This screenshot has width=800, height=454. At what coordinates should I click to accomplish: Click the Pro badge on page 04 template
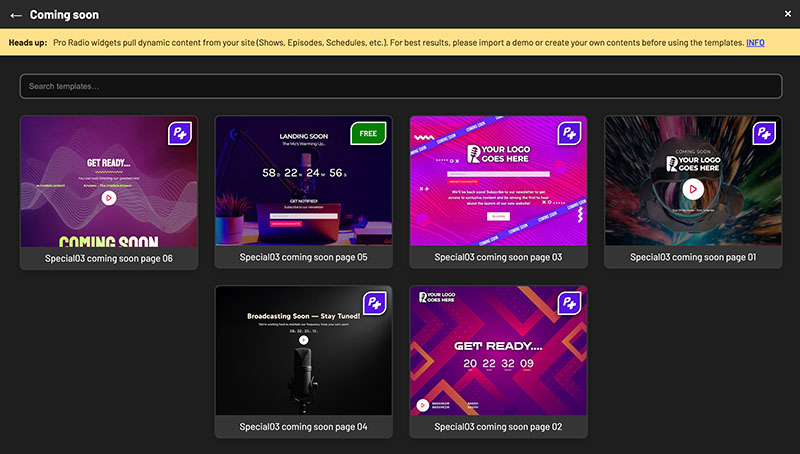point(375,303)
